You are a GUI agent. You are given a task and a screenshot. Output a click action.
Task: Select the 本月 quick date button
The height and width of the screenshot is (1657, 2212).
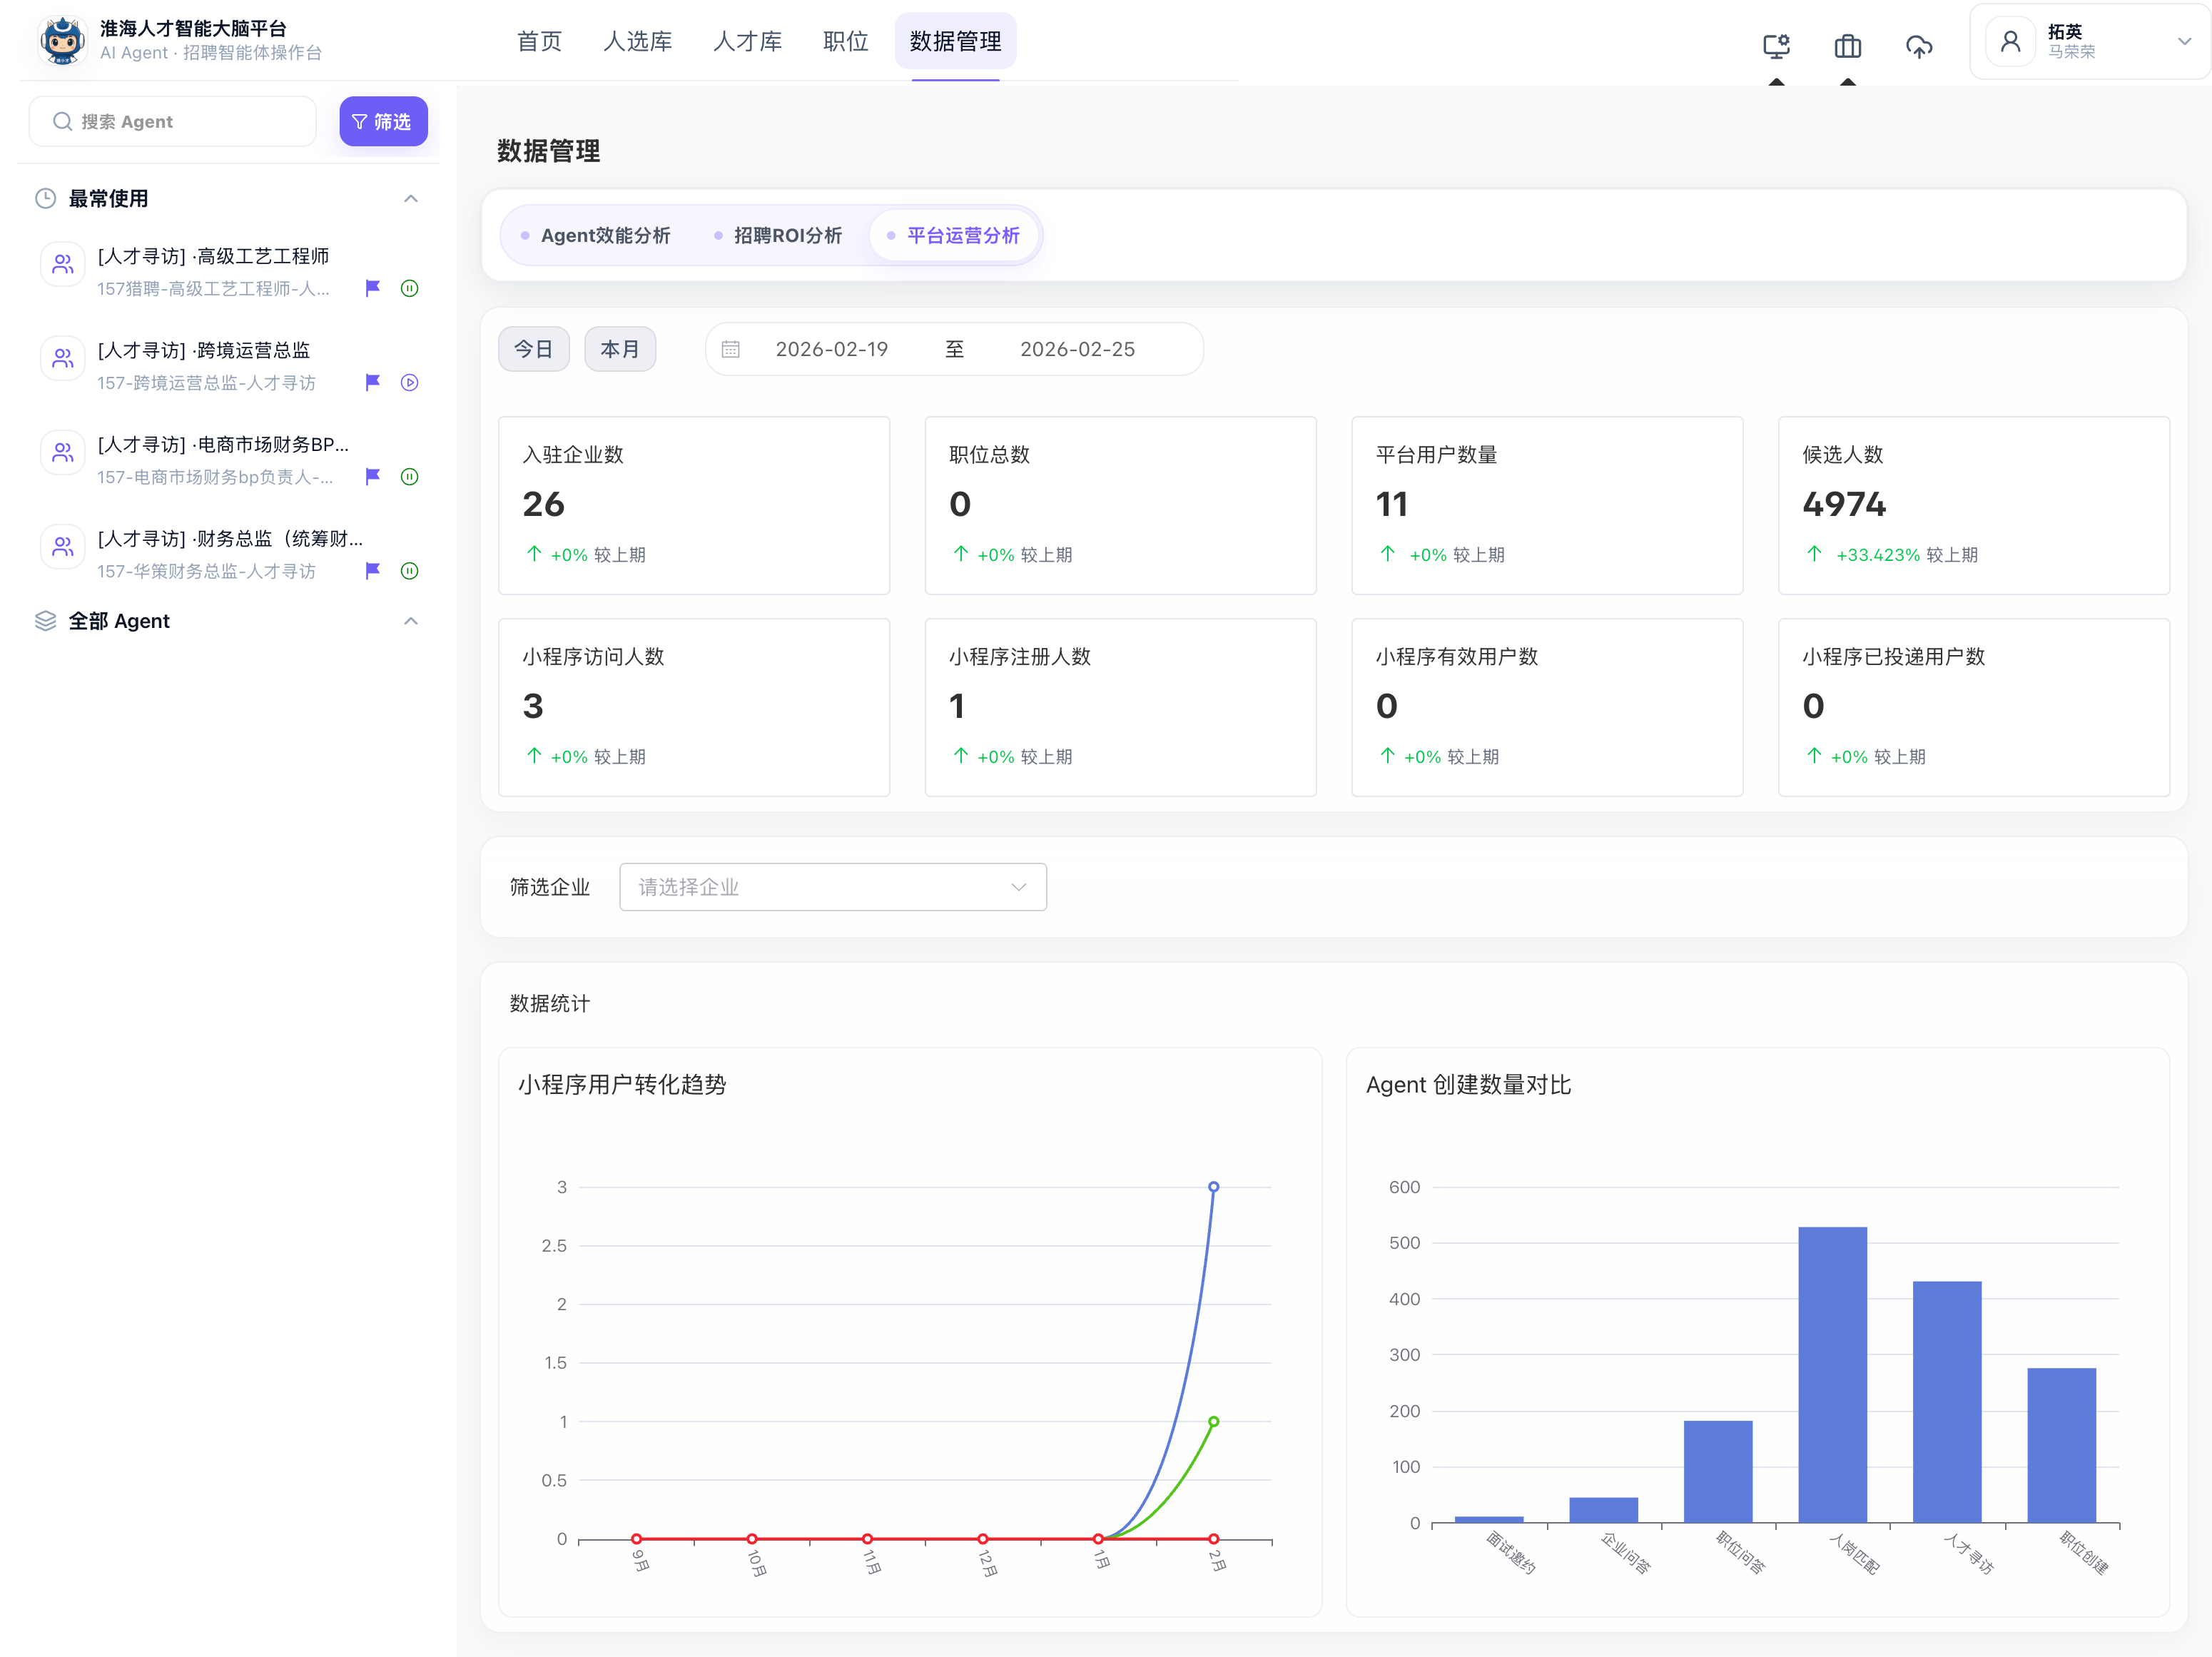(x=619, y=349)
